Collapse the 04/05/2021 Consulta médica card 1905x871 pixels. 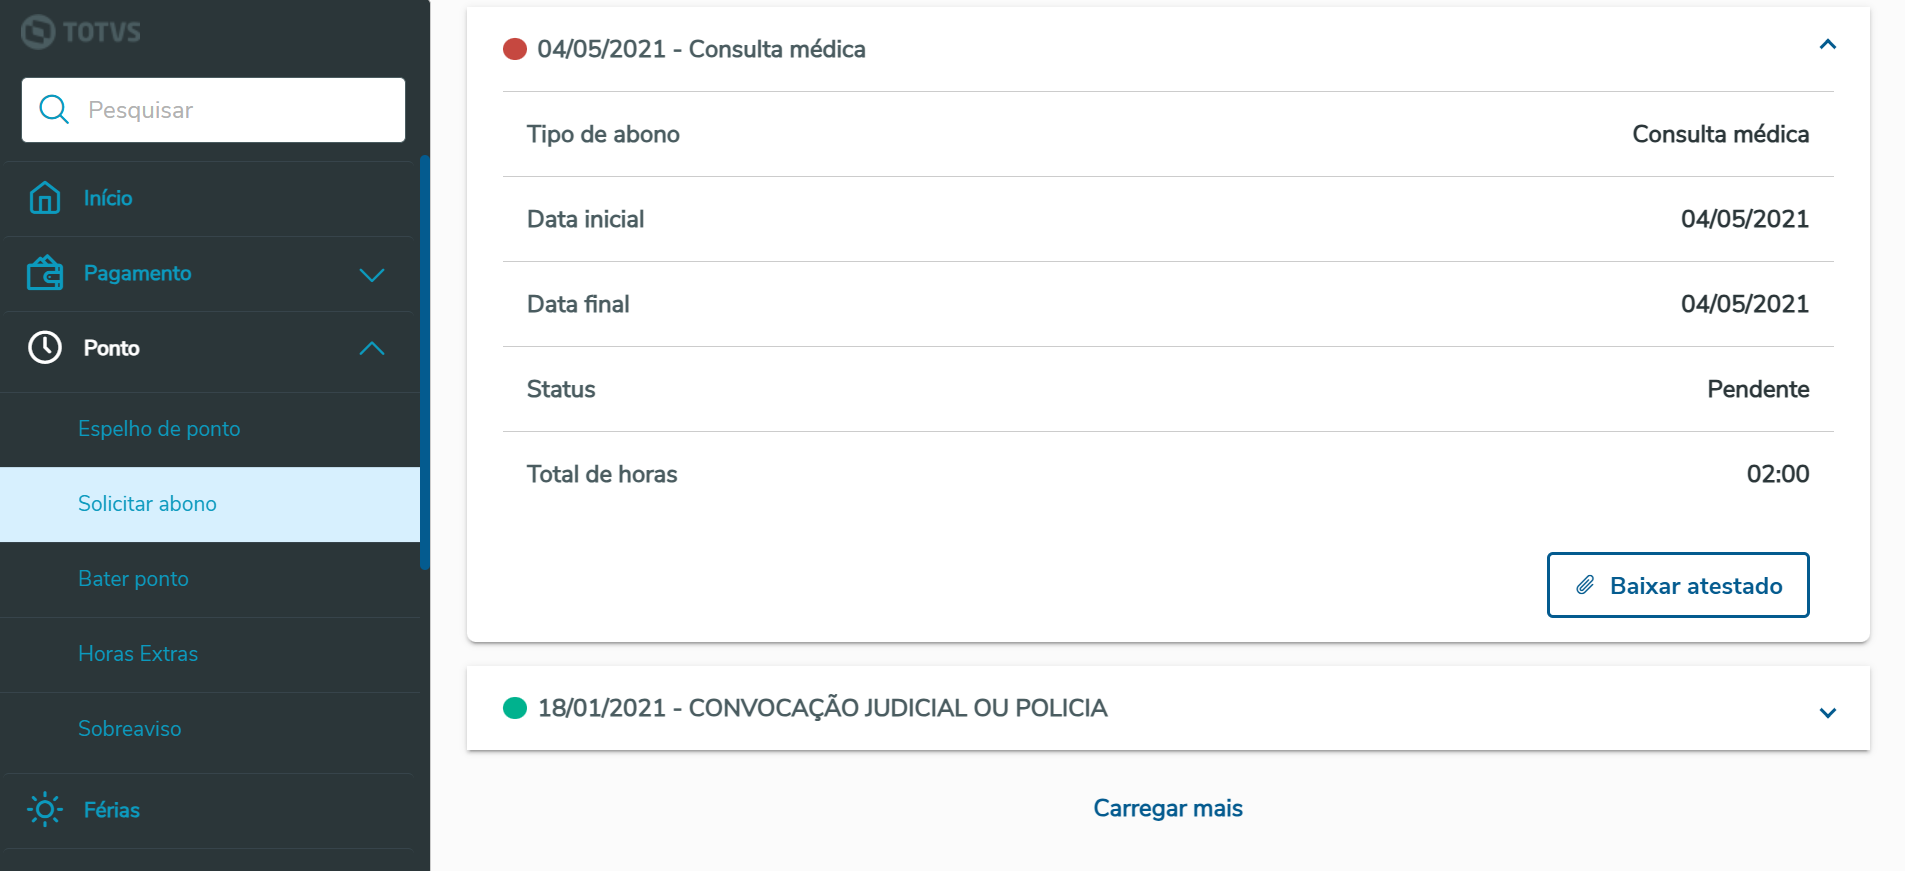[1827, 45]
